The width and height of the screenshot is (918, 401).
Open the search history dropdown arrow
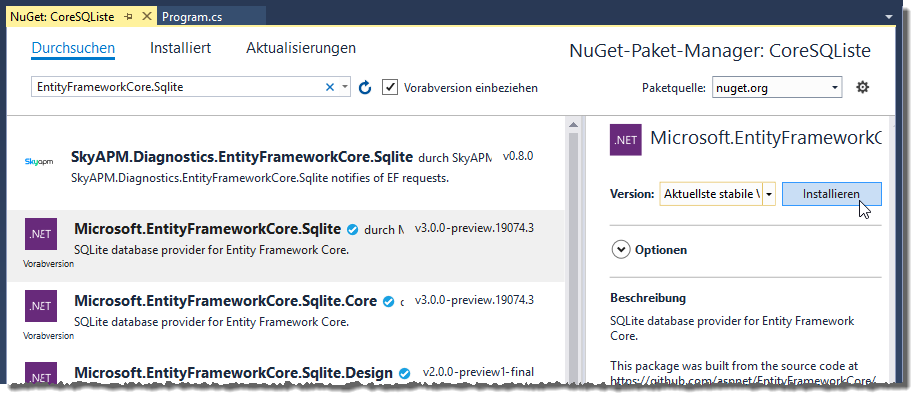[345, 87]
